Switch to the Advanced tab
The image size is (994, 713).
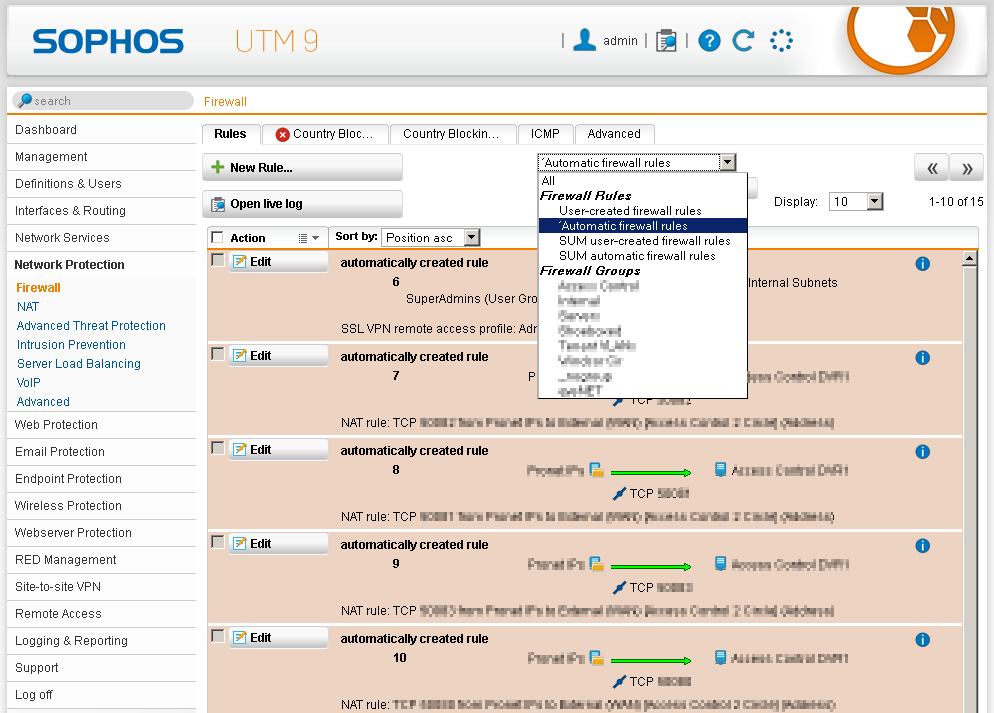point(614,134)
